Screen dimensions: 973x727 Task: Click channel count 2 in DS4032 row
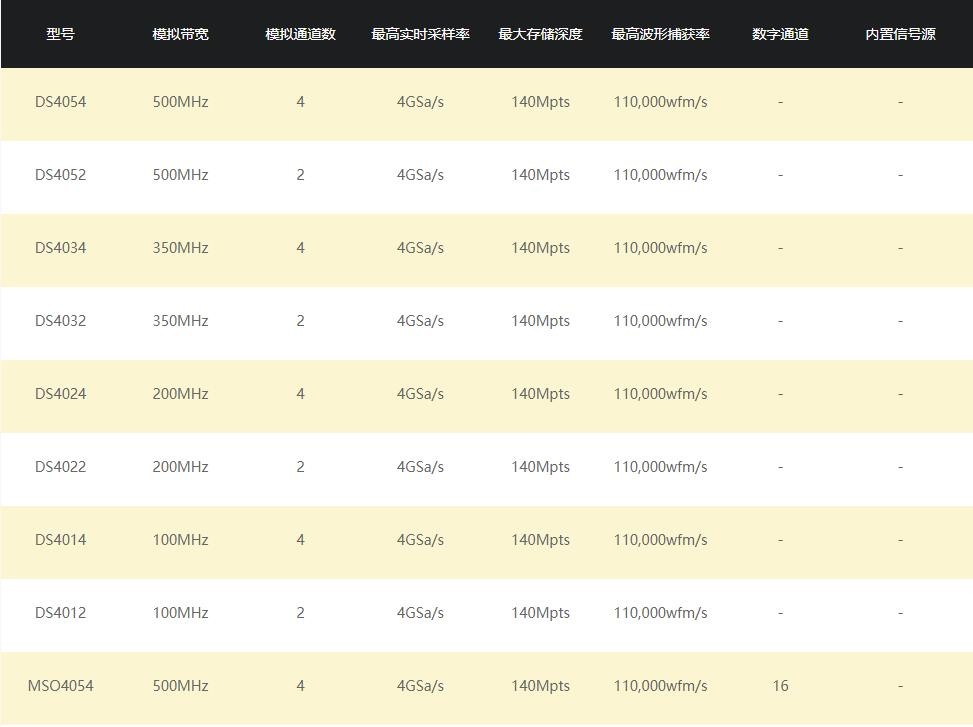coord(300,321)
